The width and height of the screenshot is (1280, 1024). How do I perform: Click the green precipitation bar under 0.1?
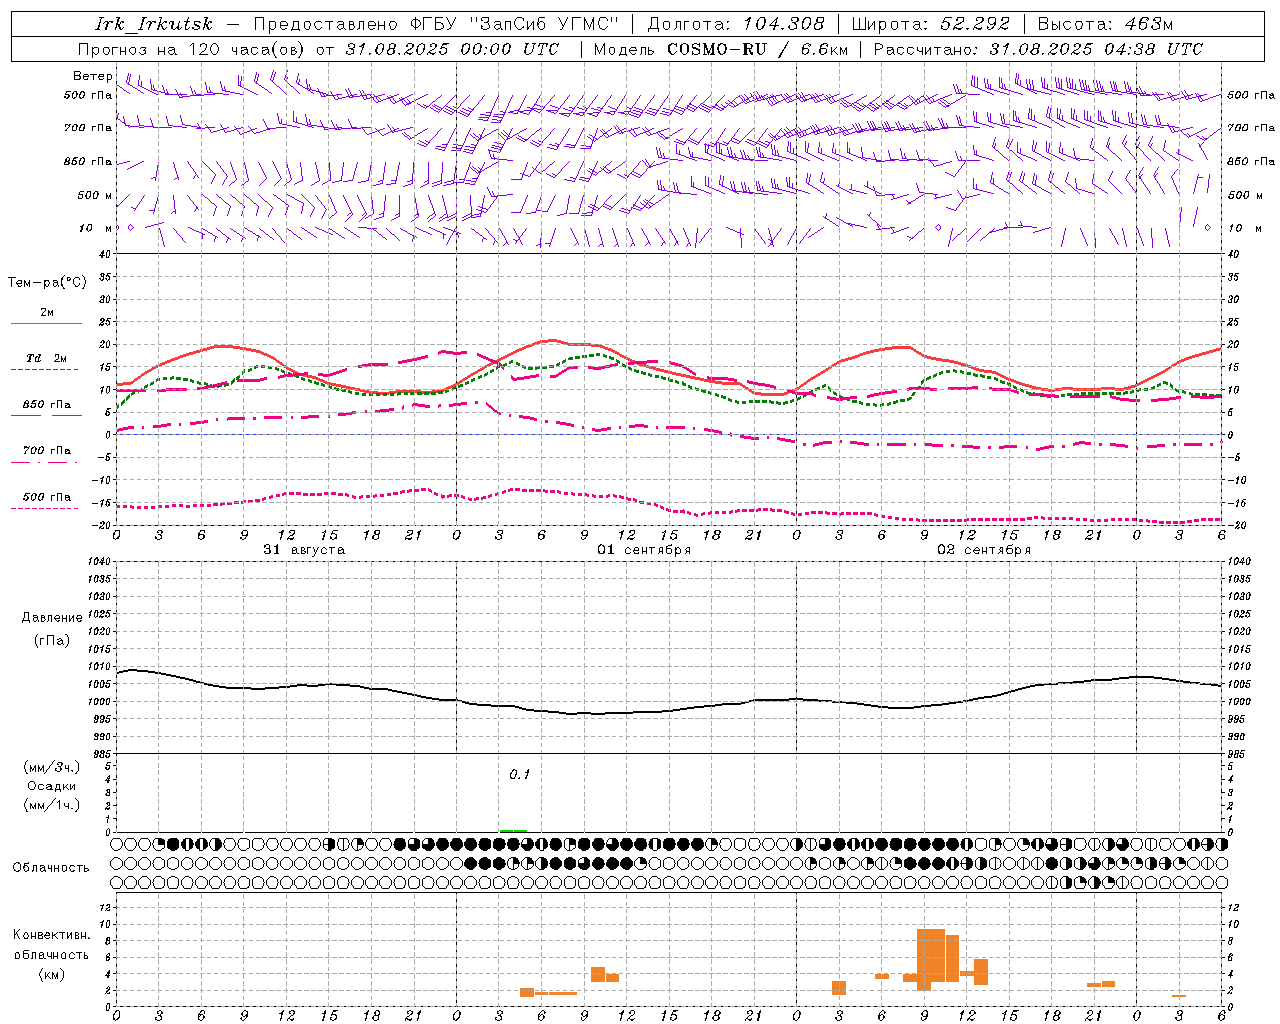513,830
